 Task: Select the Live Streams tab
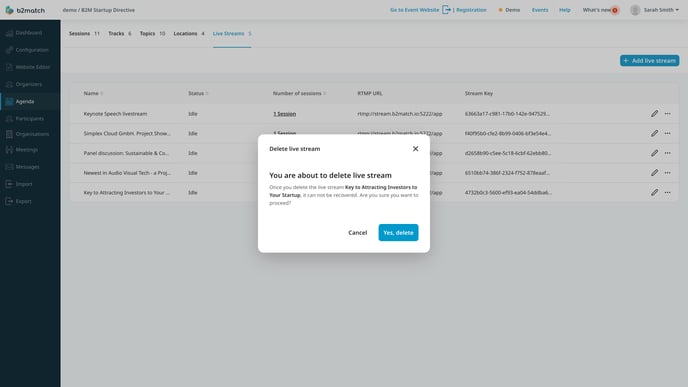pyautogui.click(x=232, y=34)
